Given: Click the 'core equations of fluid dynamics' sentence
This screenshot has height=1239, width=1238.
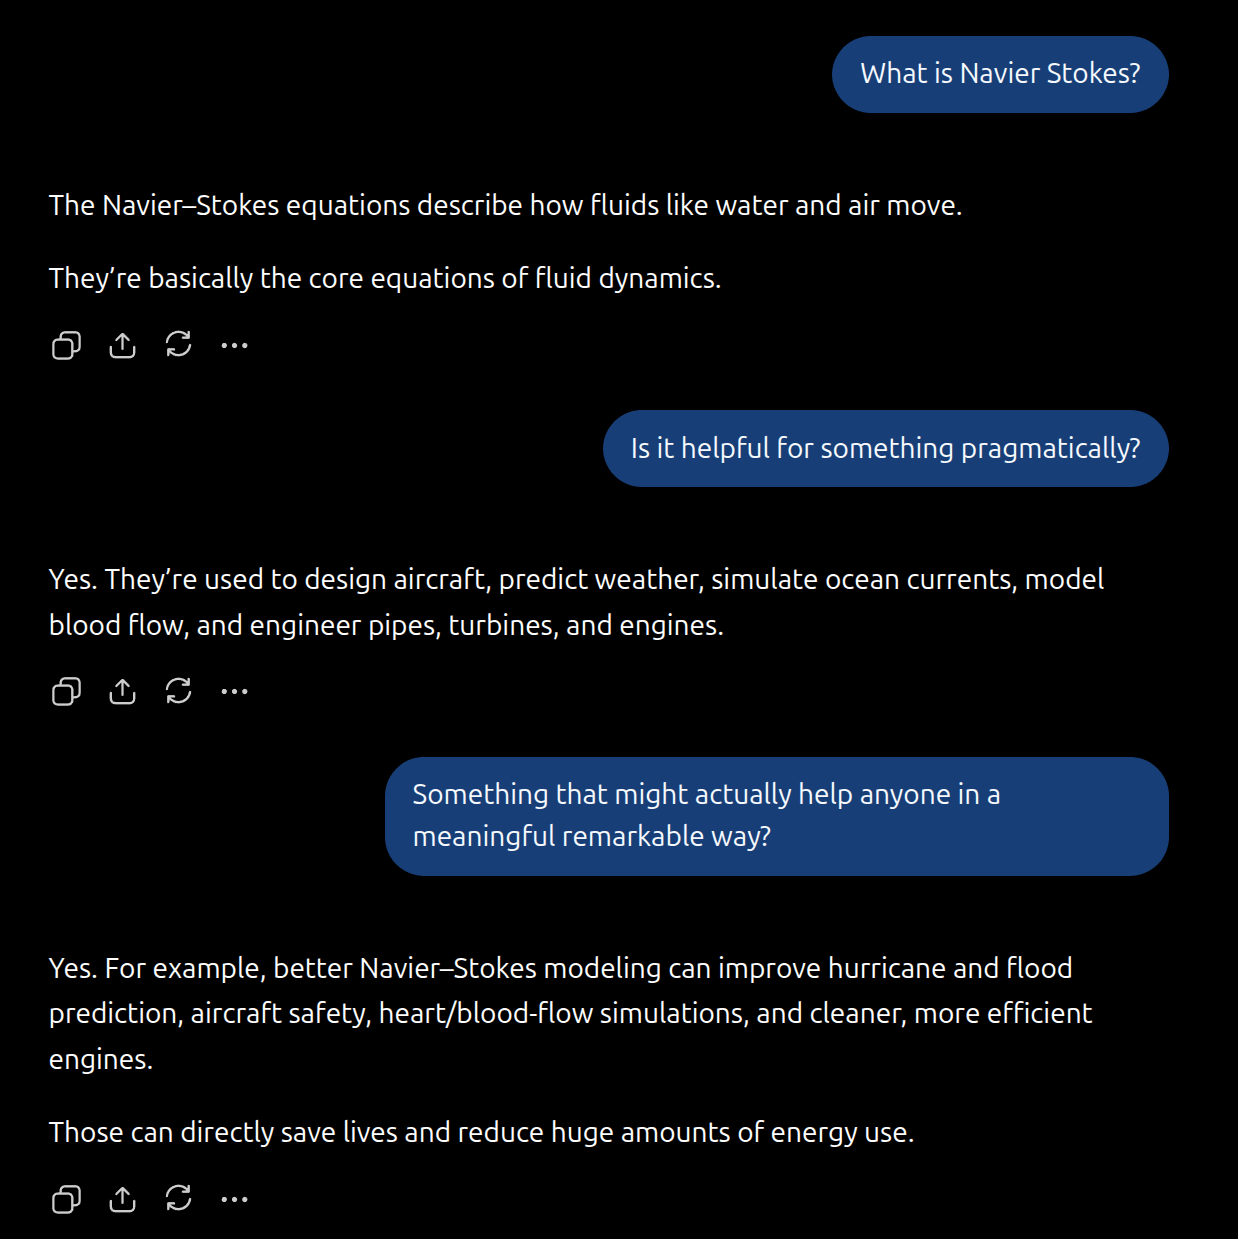Looking at the screenshot, I should [x=385, y=278].
